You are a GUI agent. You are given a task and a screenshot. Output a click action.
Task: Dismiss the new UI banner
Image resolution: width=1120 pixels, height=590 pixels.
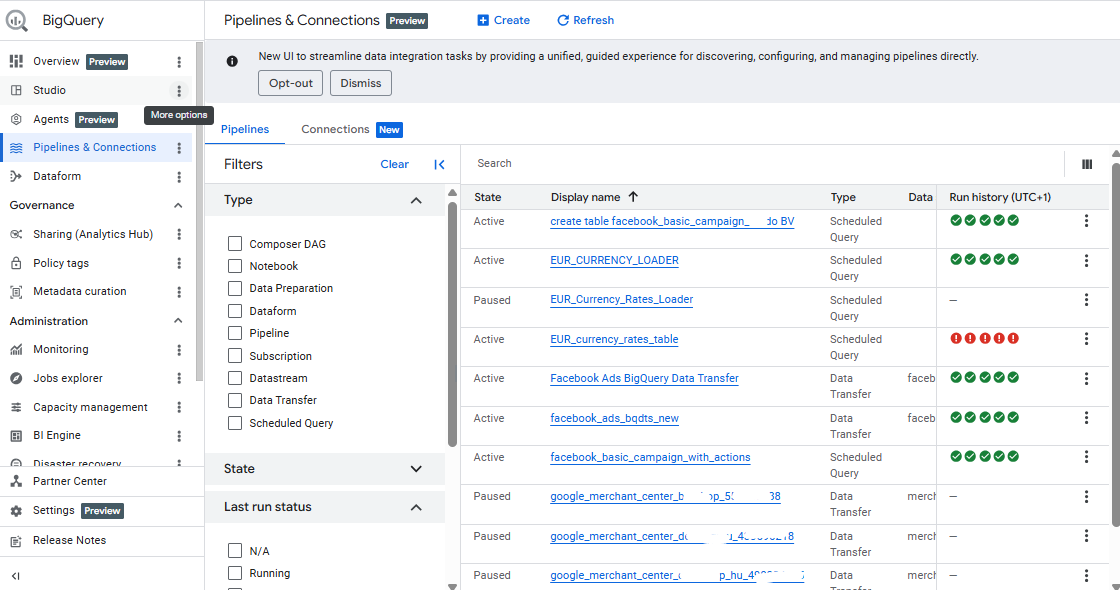[361, 83]
